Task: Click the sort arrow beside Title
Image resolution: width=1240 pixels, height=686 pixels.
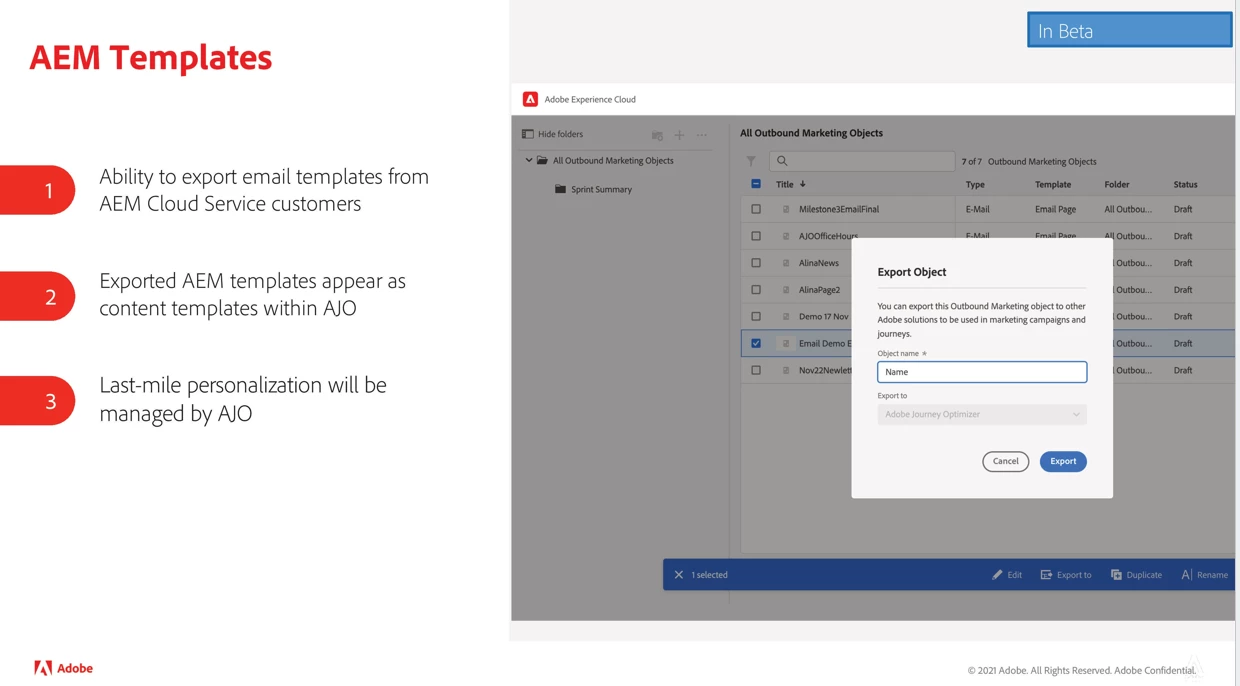Action: pos(802,184)
